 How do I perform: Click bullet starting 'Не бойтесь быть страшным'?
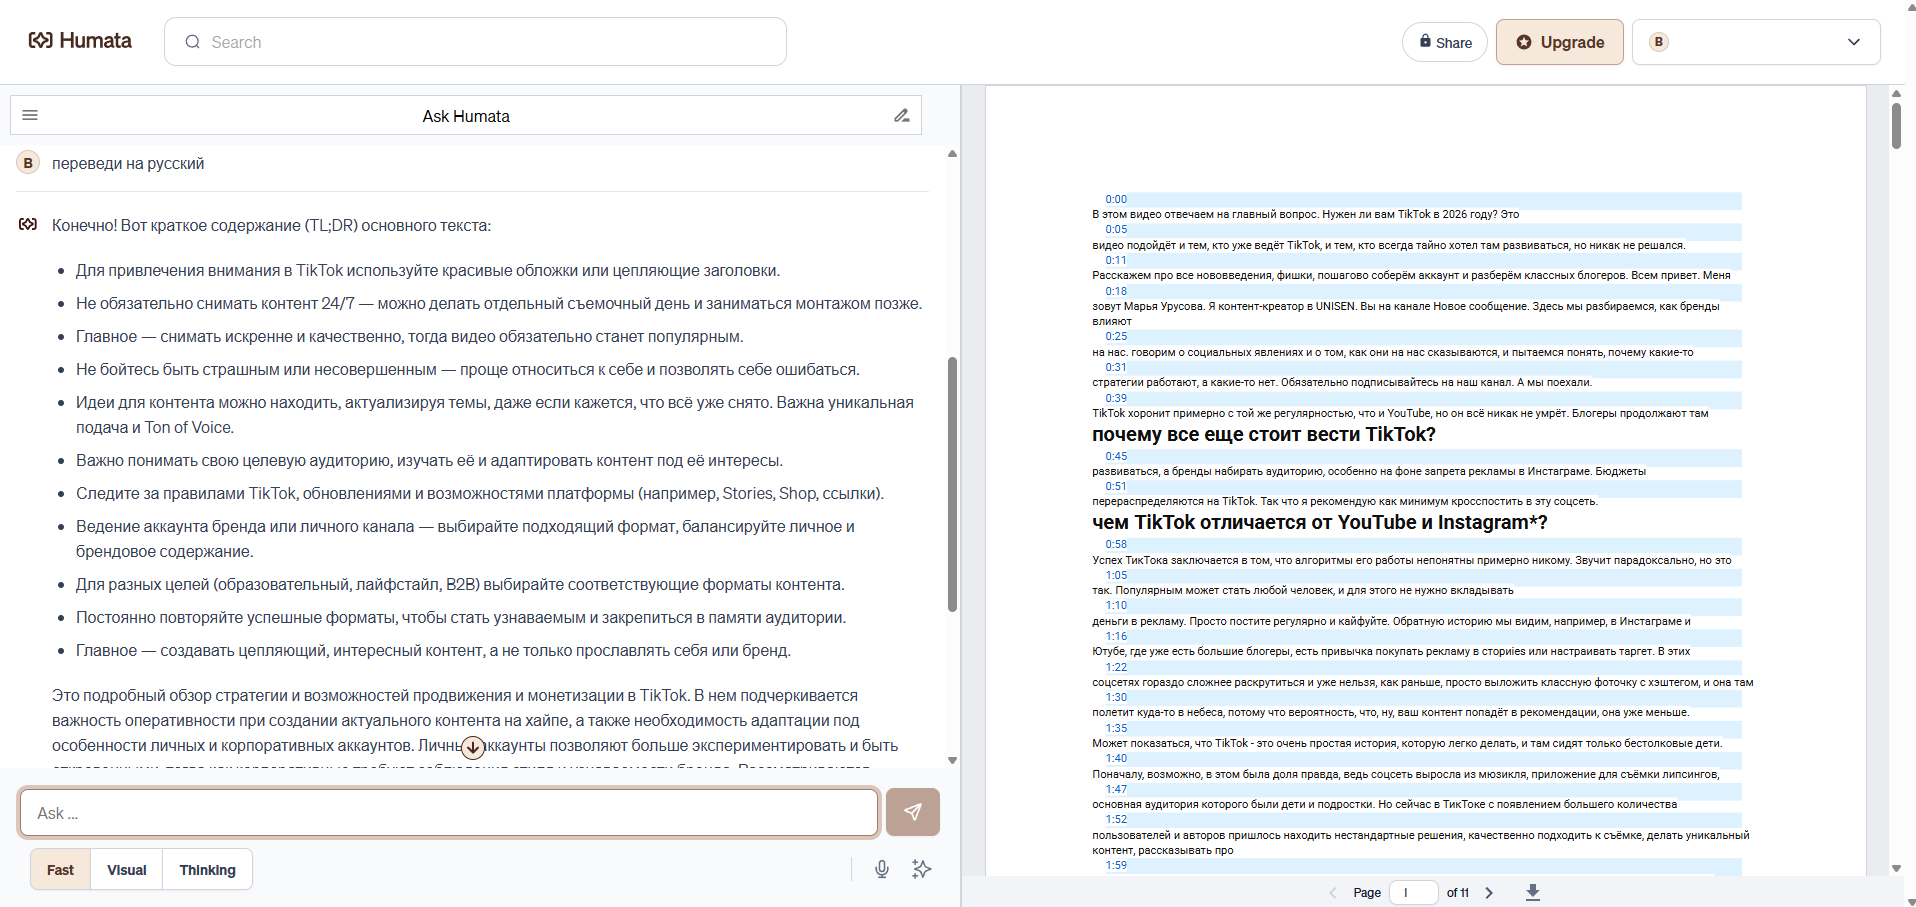pyautogui.click(x=468, y=369)
